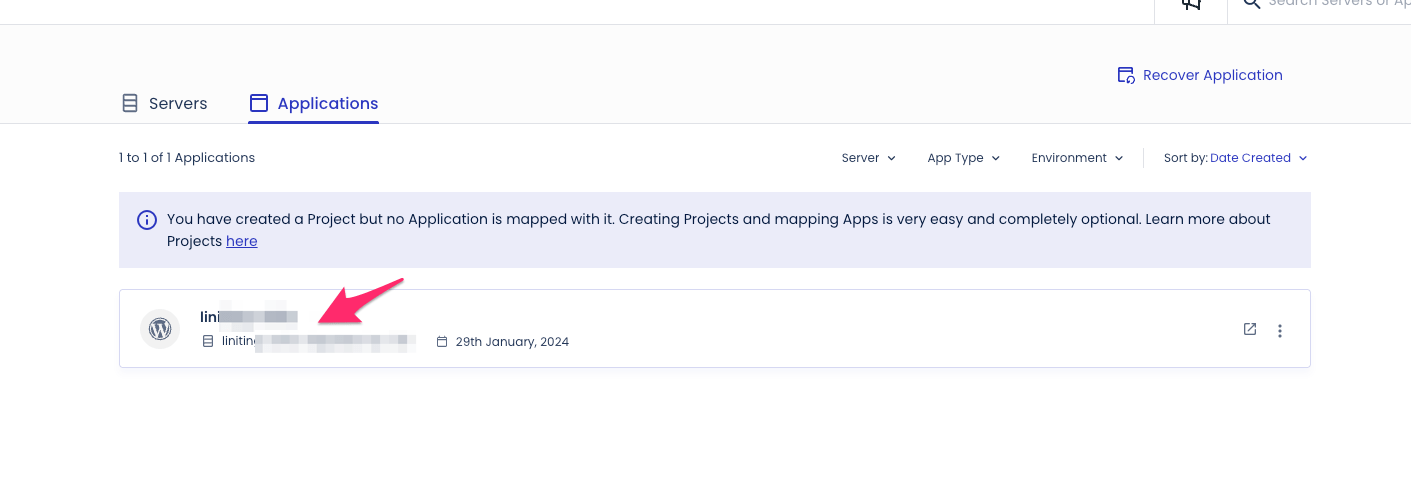Select the Applications tab
This screenshot has width=1411, height=489.
tap(314, 104)
